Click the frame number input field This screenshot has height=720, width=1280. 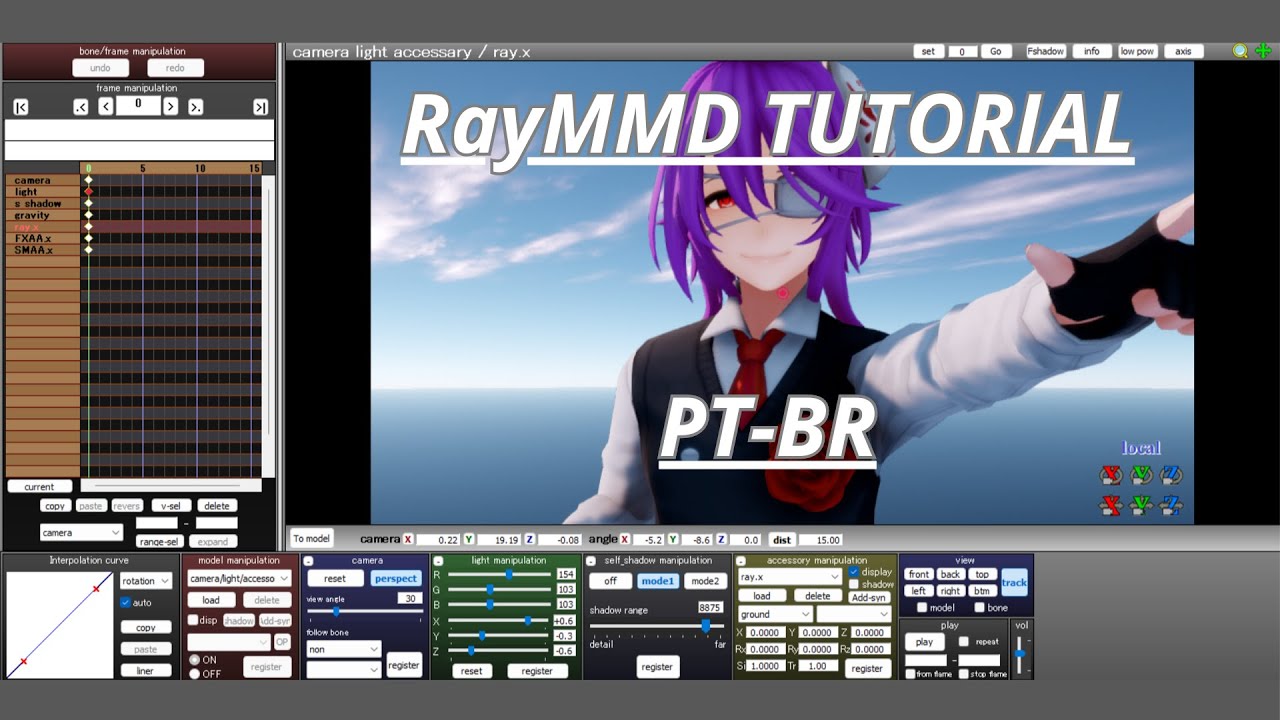138,105
